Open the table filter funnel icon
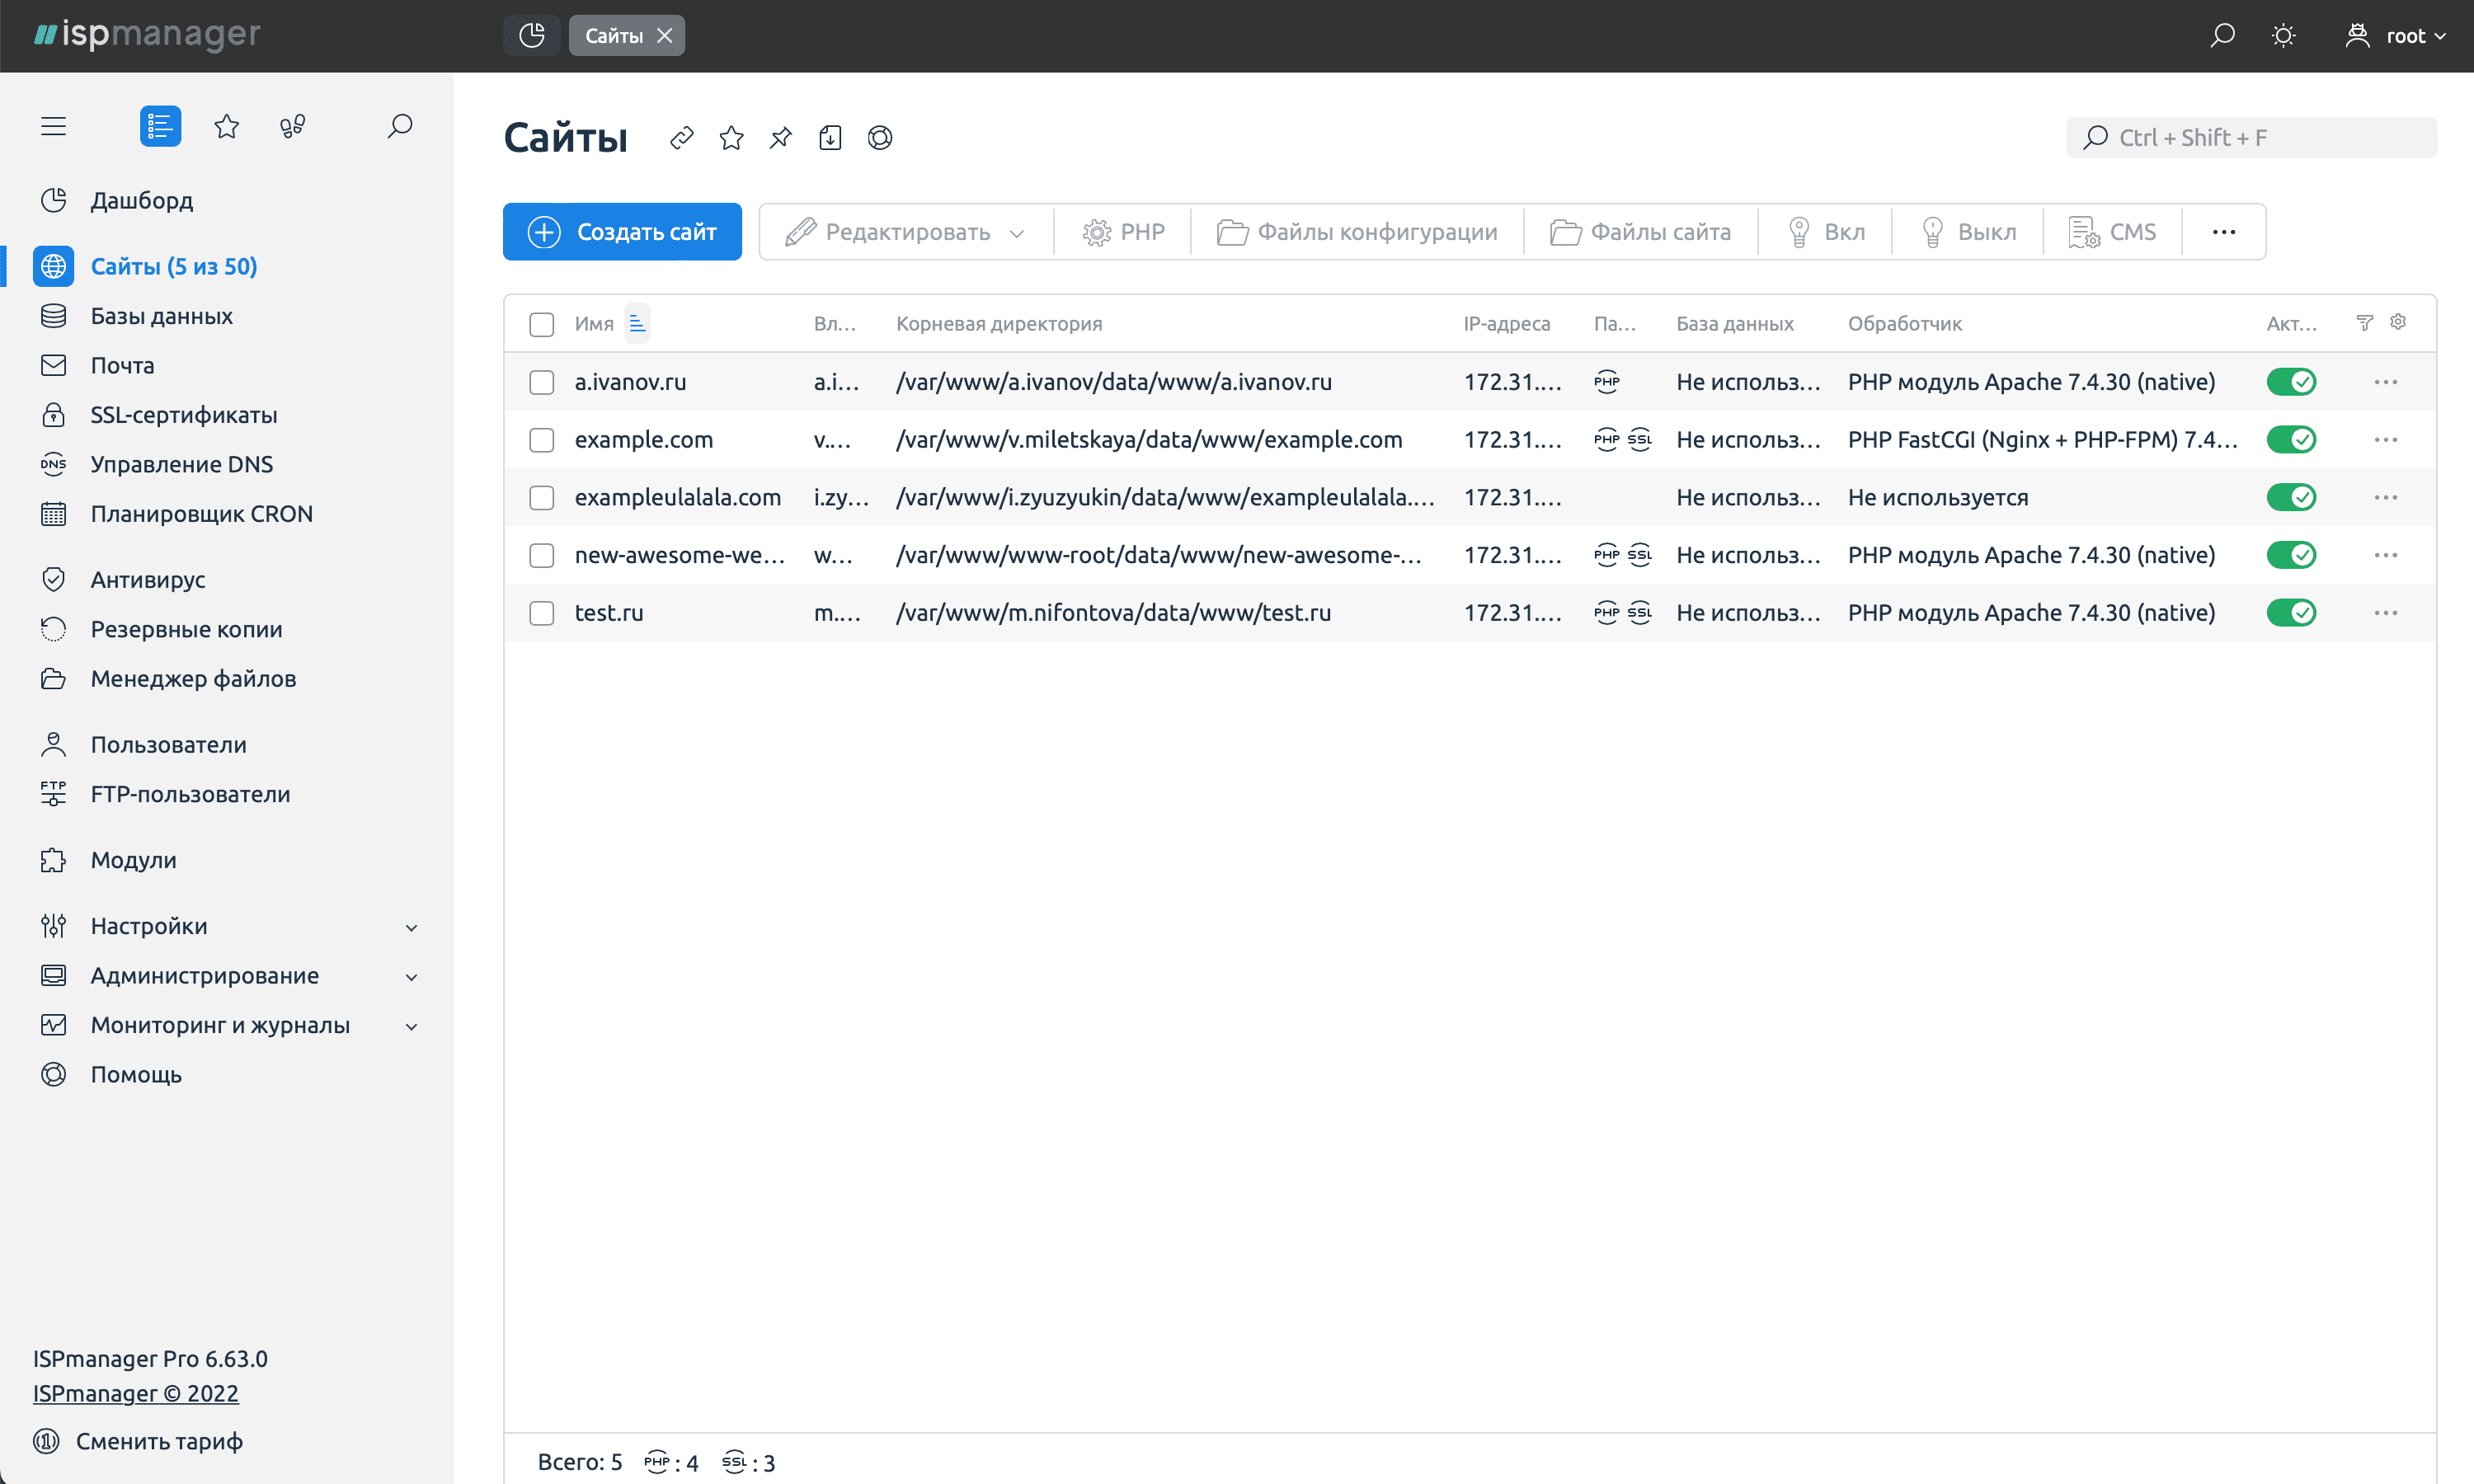The image size is (2474, 1484). 2364,322
